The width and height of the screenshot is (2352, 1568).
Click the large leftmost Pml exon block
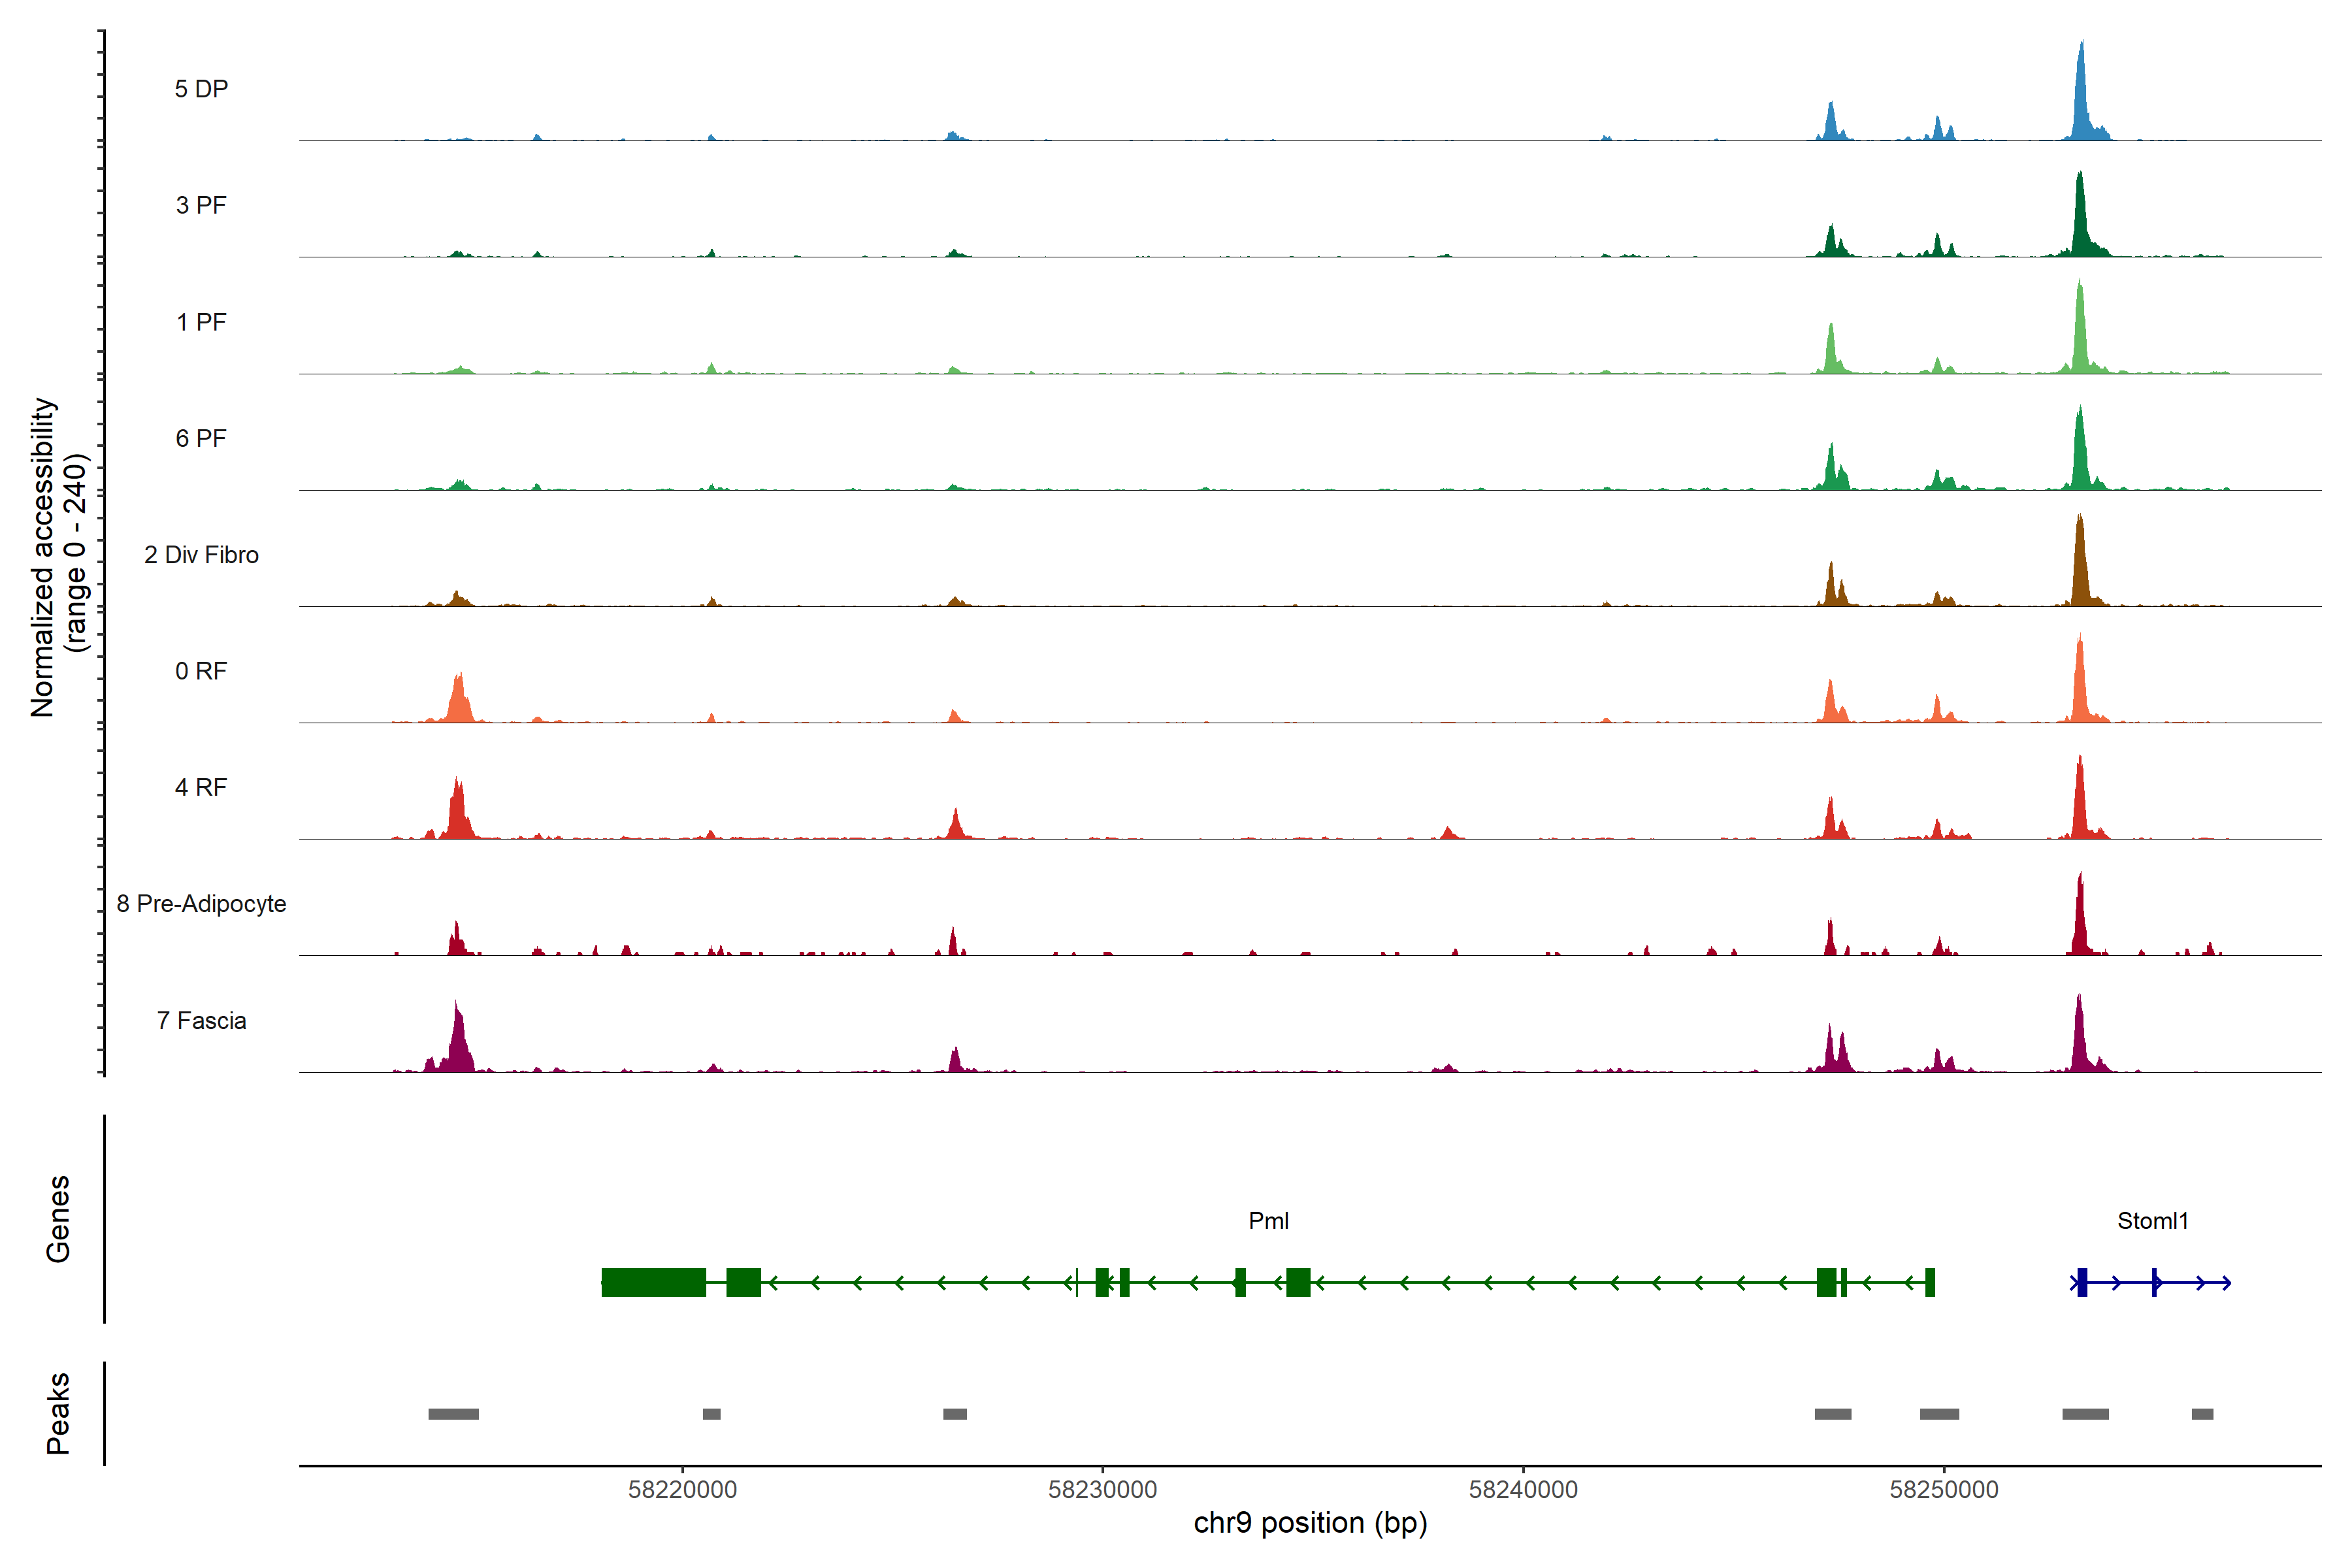tap(653, 1282)
